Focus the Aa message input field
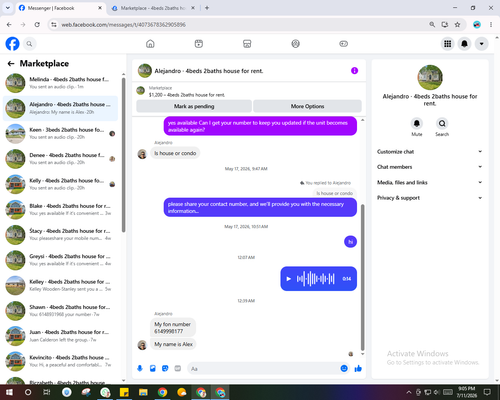The width and height of the screenshot is (500, 400). [x=263, y=369]
